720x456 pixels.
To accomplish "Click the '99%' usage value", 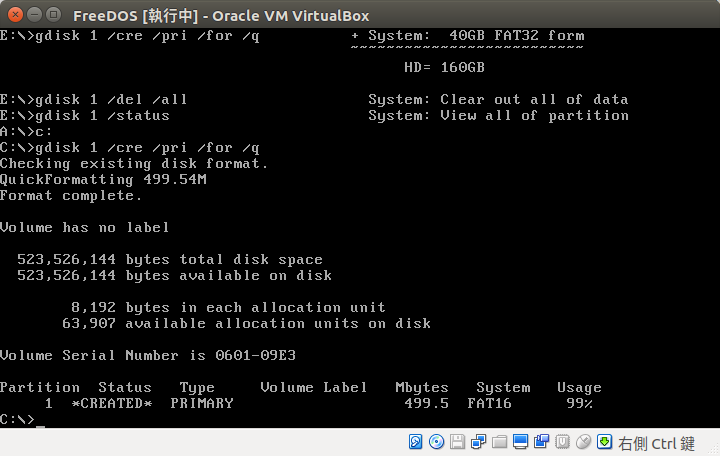I will (579, 404).
